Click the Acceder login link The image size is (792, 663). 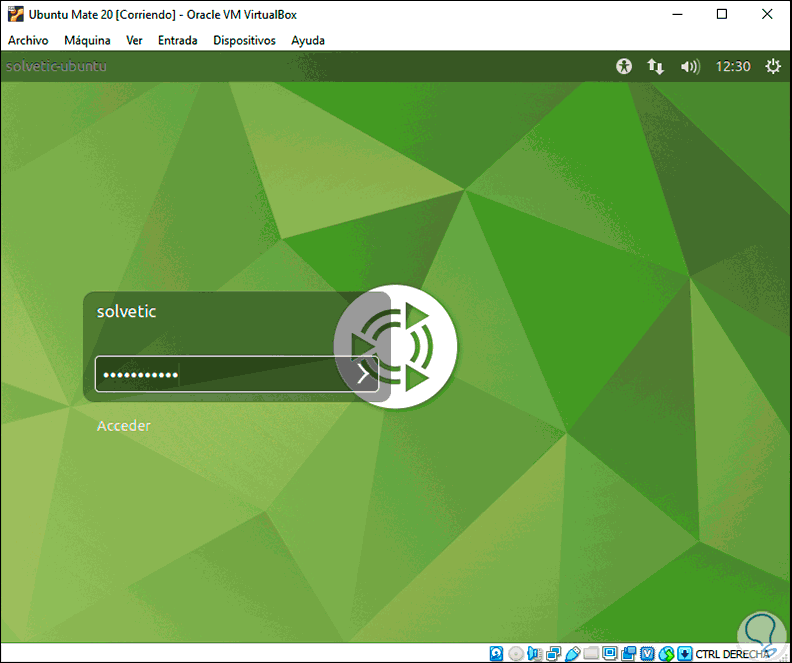(x=124, y=426)
